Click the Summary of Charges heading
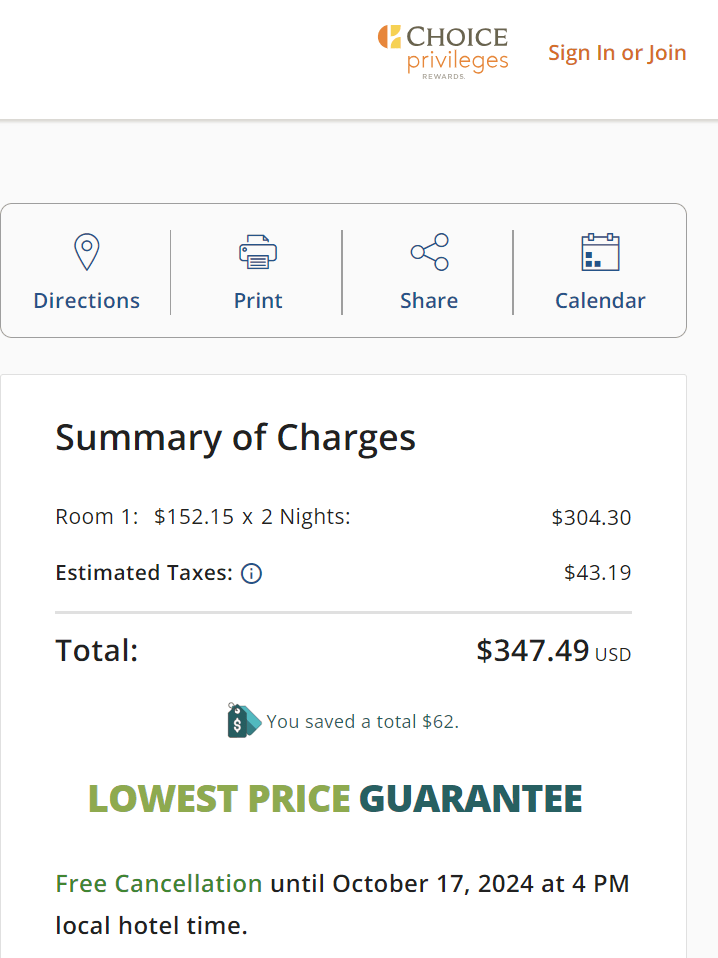 pyautogui.click(x=235, y=438)
